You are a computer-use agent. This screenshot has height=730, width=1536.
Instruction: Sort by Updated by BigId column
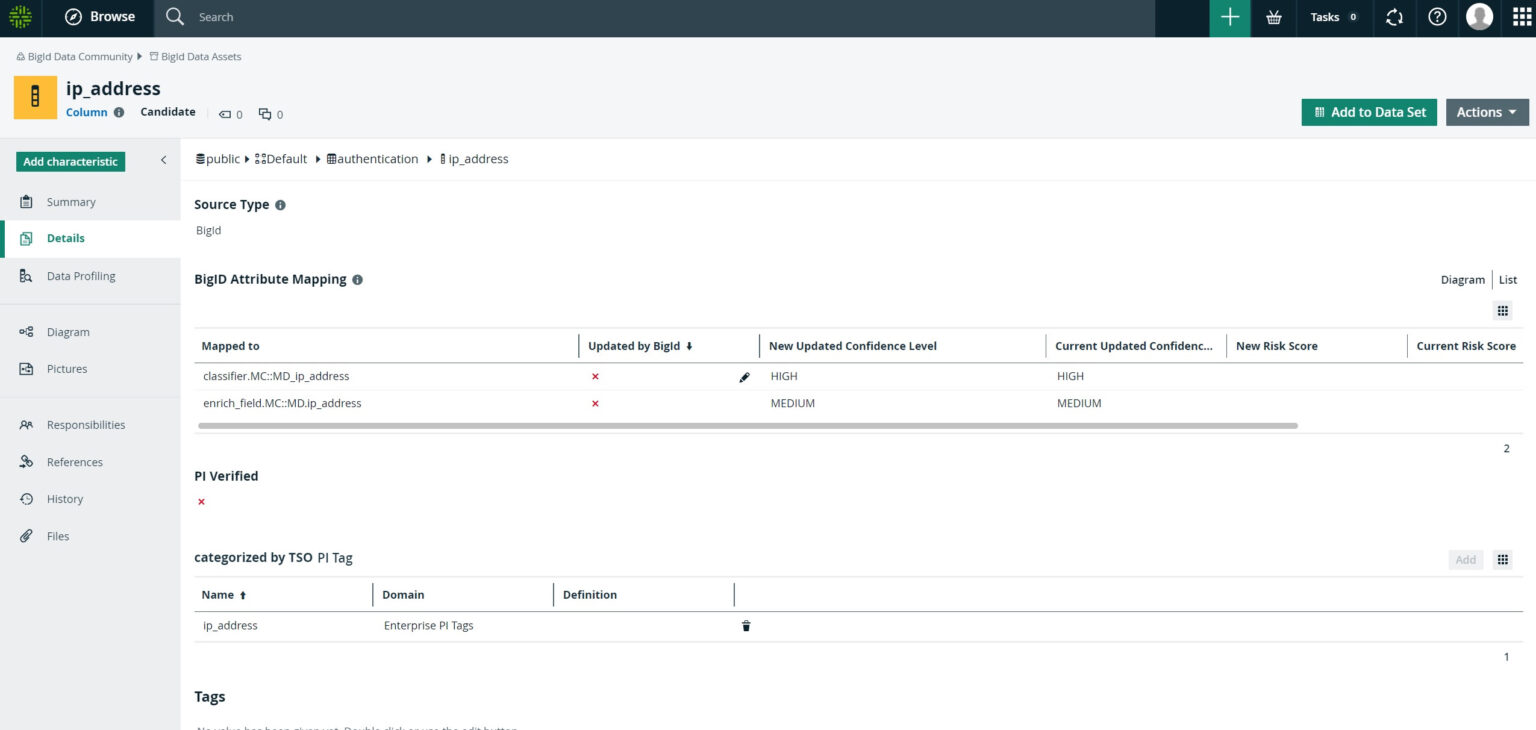pyautogui.click(x=640, y=346)
